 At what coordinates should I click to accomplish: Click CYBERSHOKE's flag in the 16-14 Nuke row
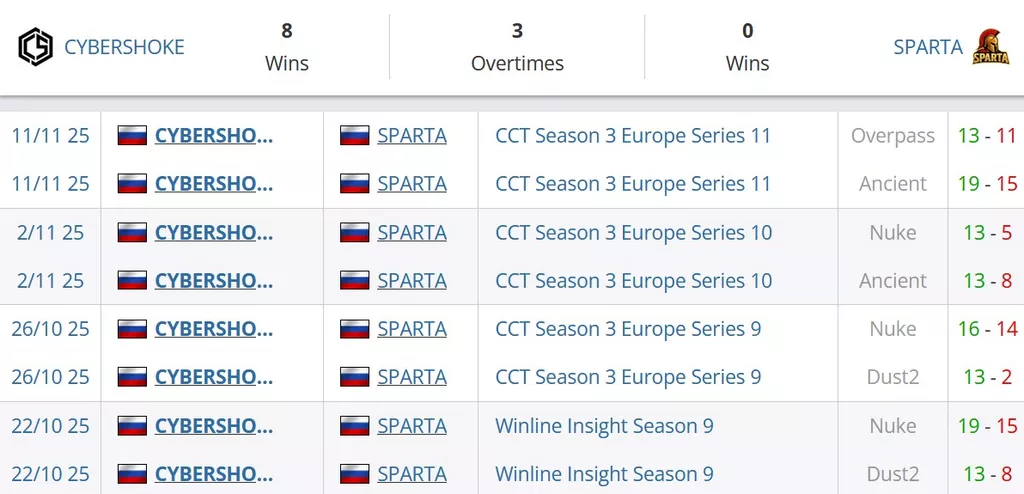(x=132, y=329)
